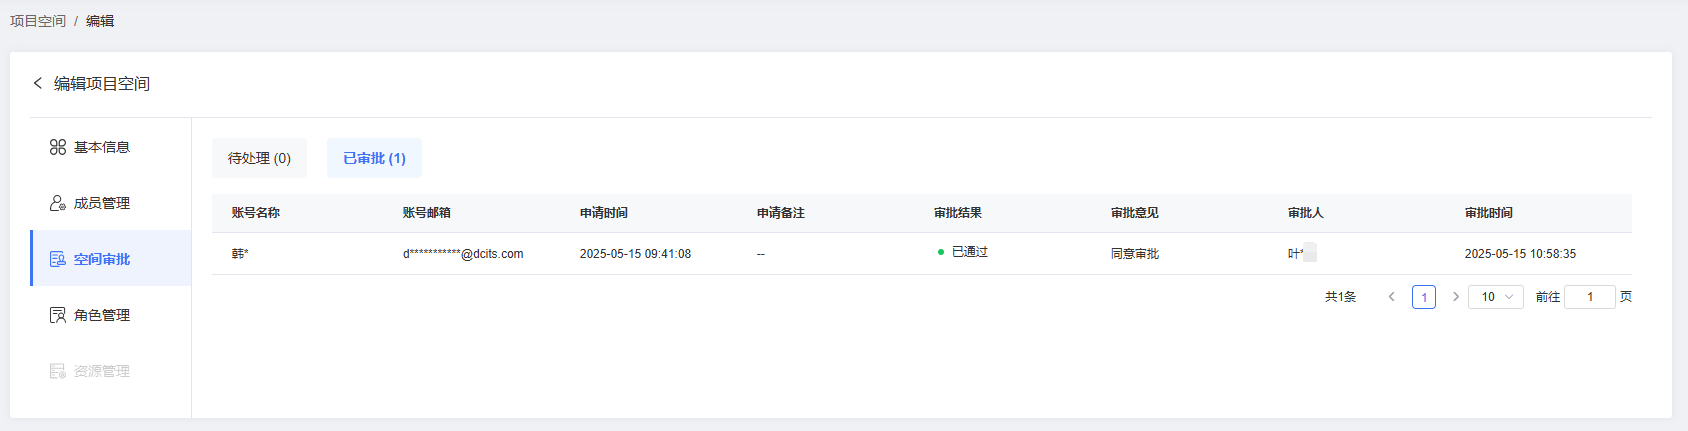Select the 成员管理 member icon

click(58, 203)
